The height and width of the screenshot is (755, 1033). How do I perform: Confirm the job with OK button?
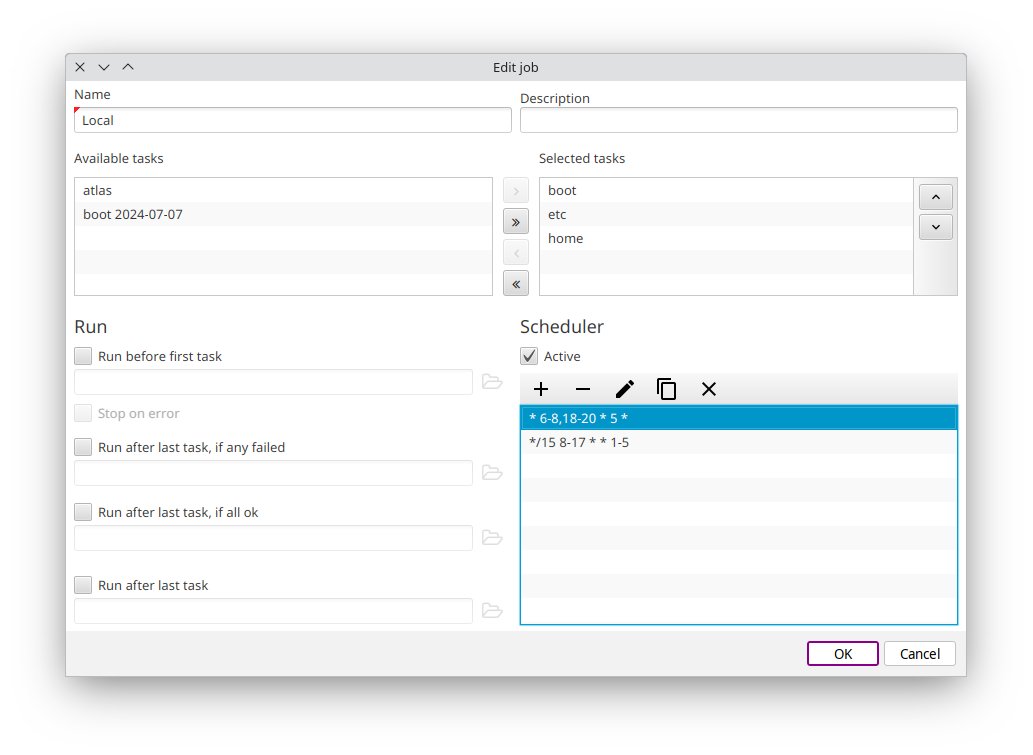pos(843,654)
